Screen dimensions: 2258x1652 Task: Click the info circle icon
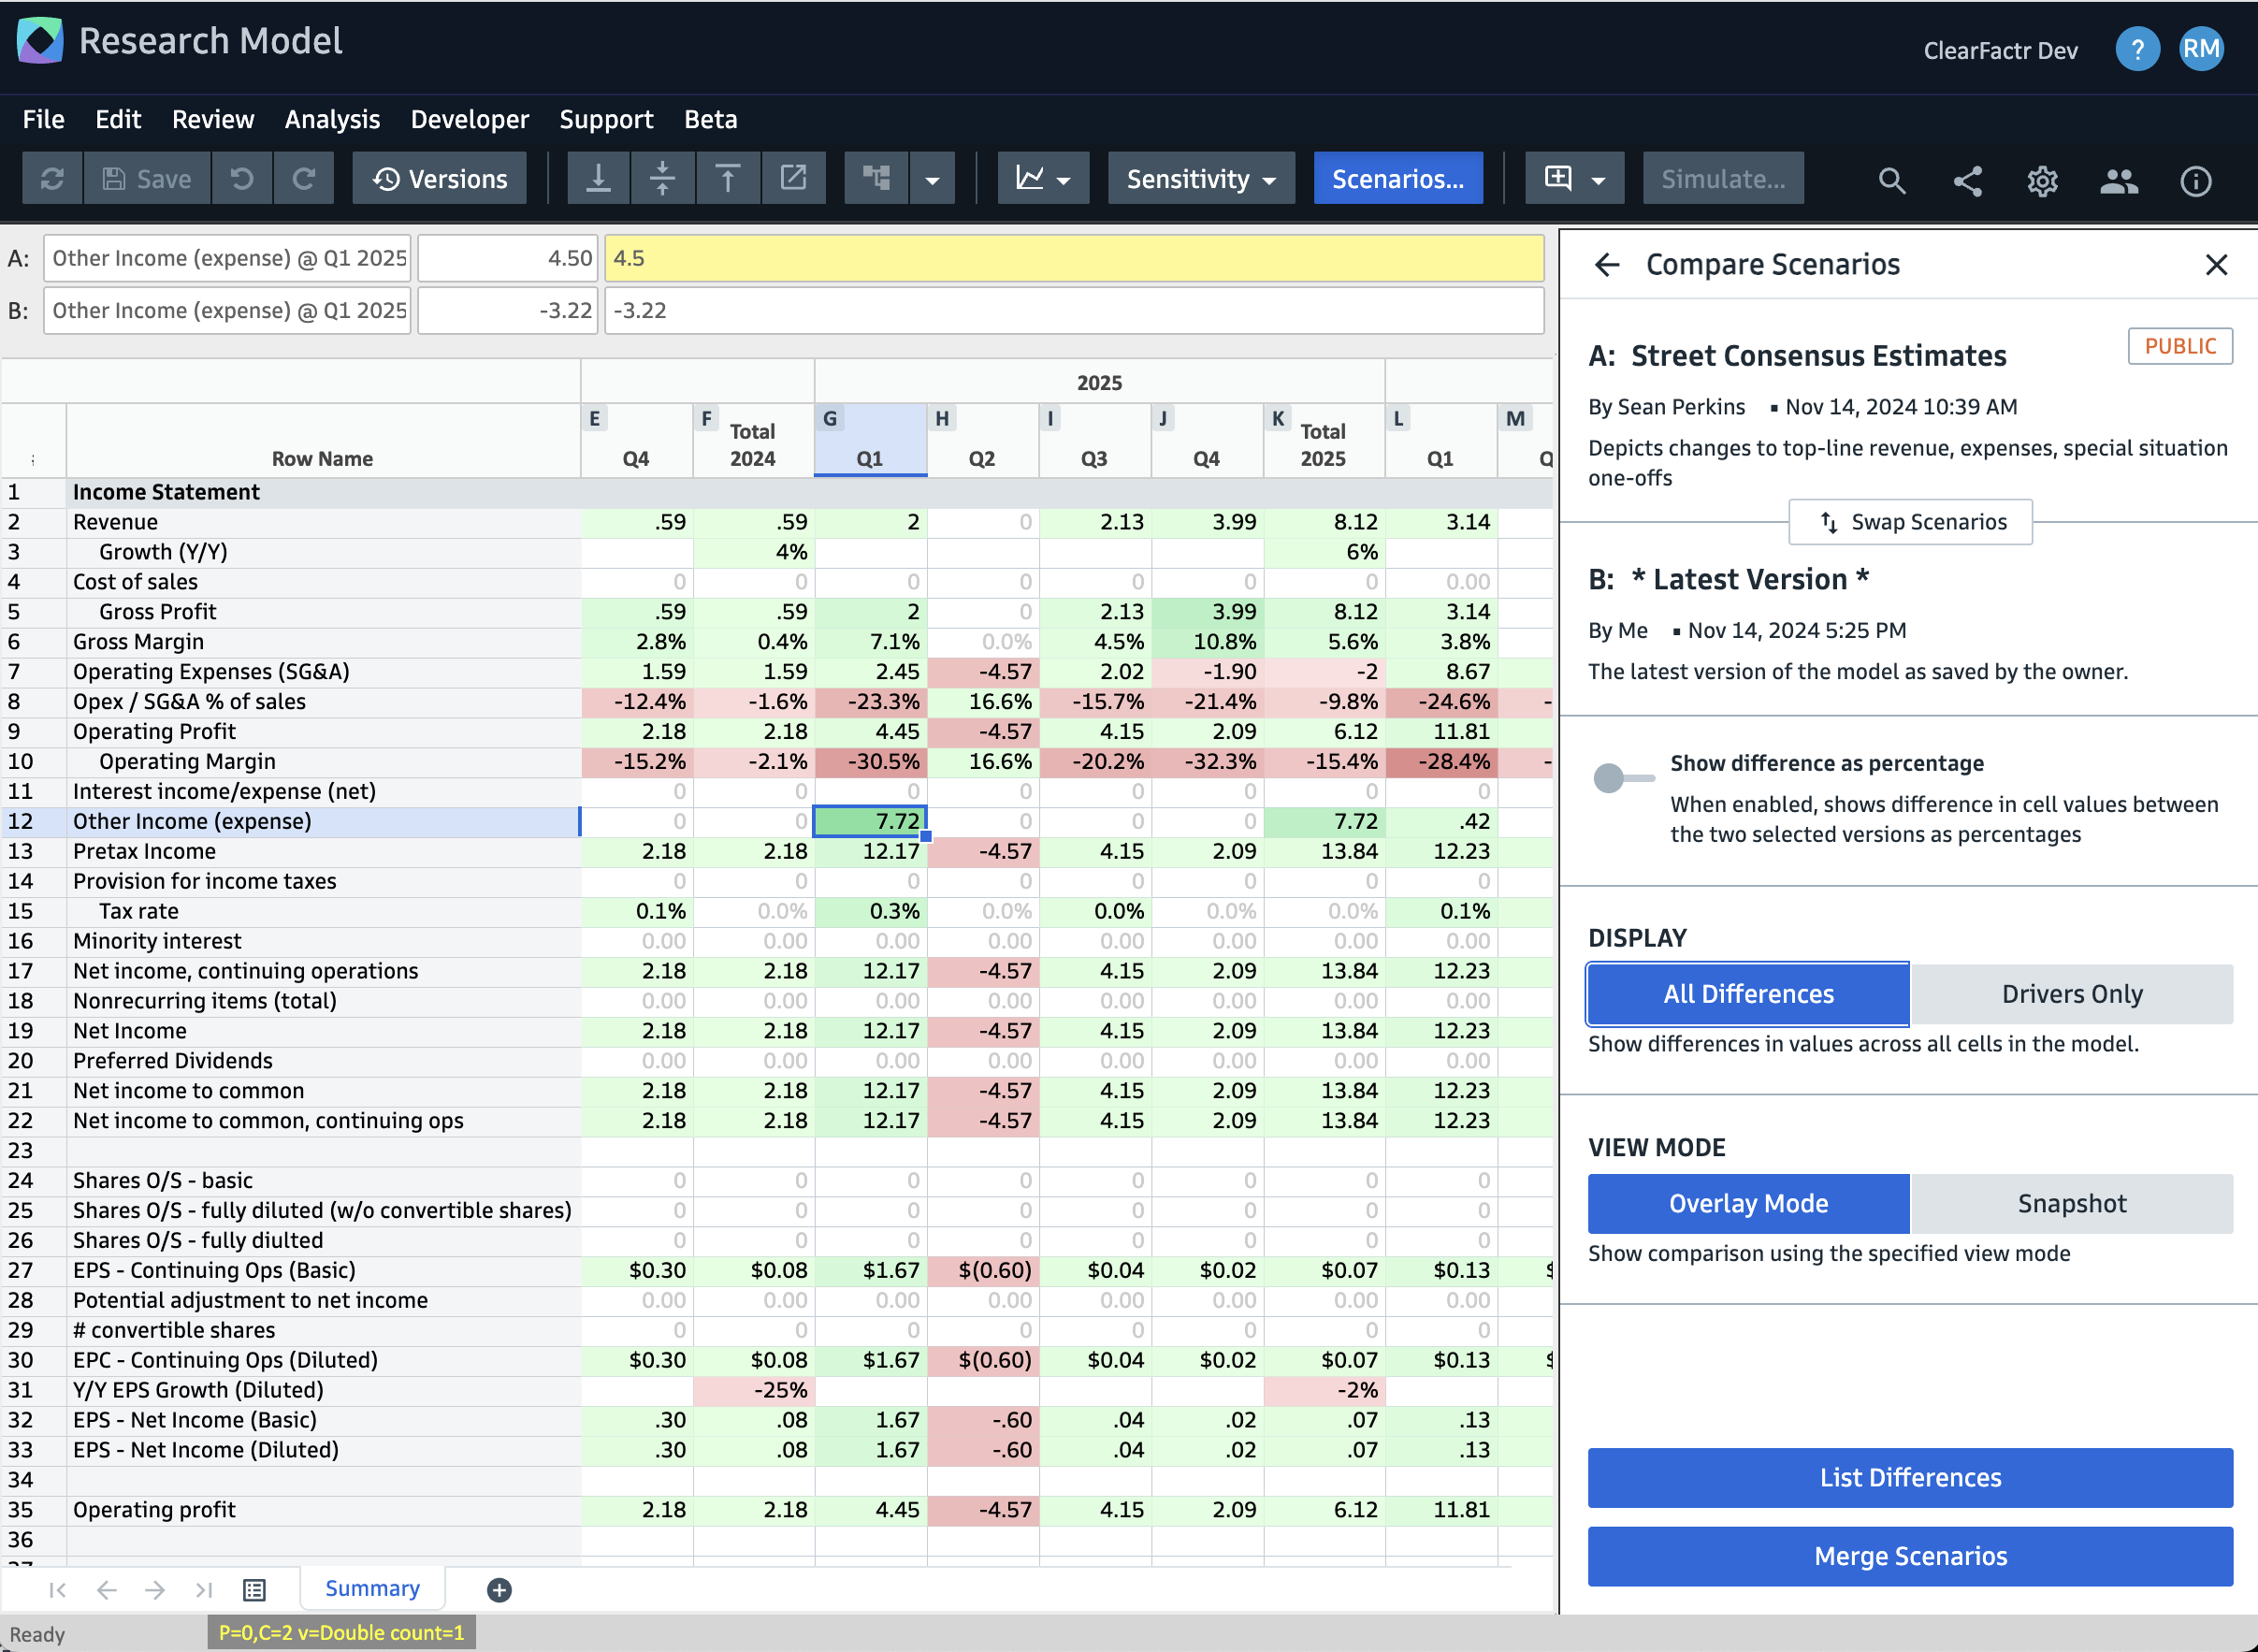2195,181
